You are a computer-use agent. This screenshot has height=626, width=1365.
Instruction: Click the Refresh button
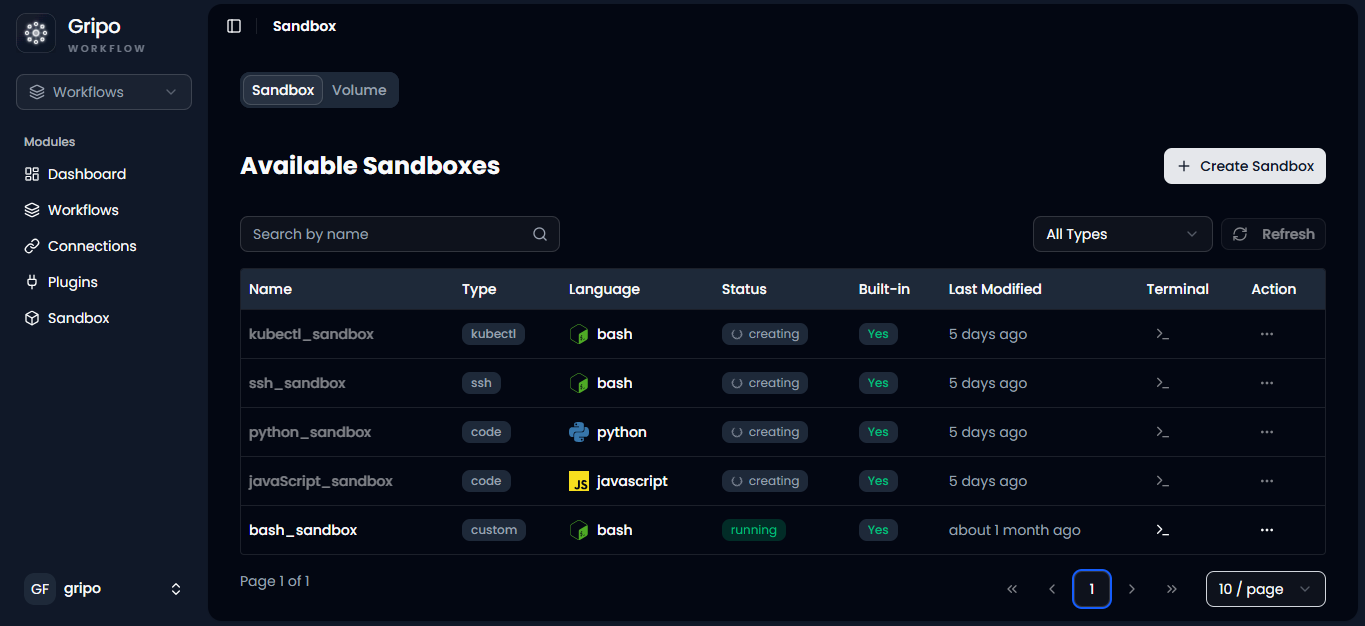[1273, 234]
